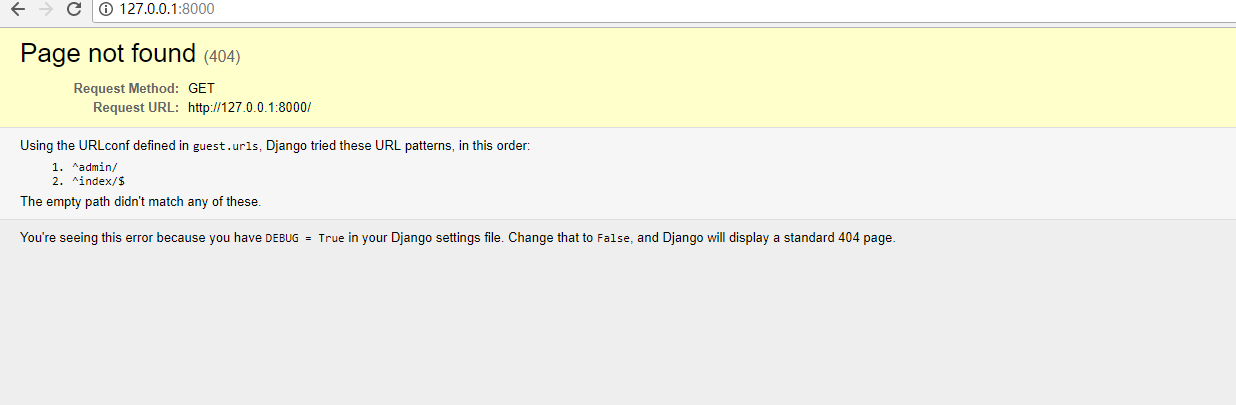
Task: Click the http://127.0.0.1:8000/ request URL value
Action: tap(250, 107)
